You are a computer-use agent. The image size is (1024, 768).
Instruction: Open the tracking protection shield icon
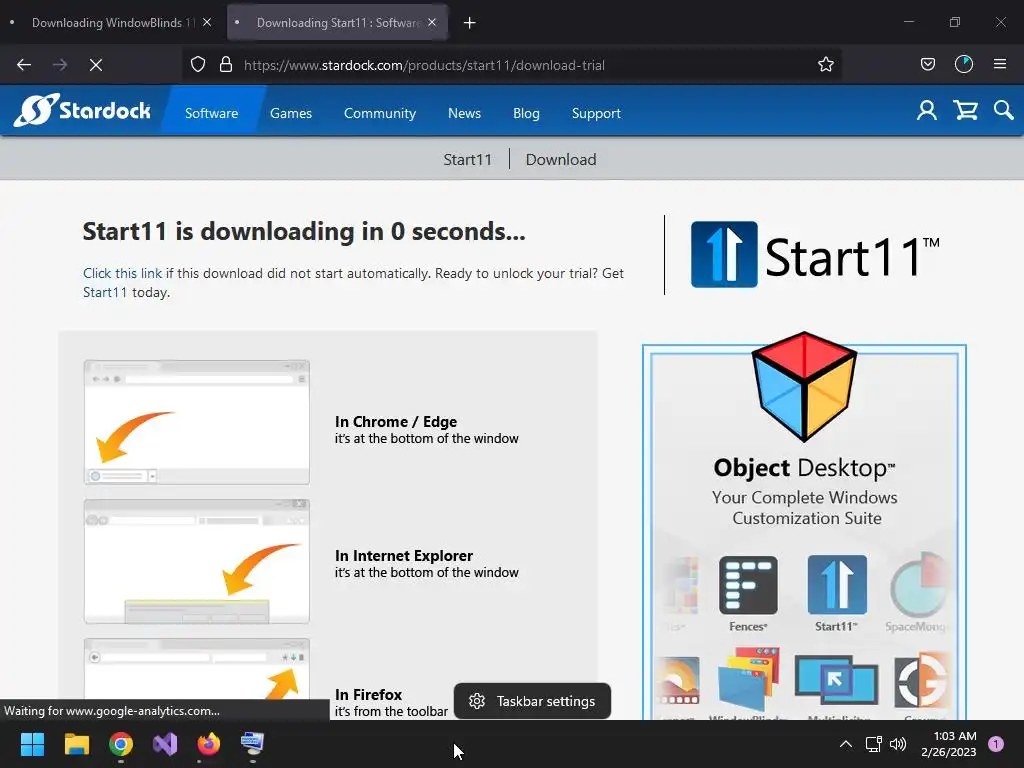[198, 65]
